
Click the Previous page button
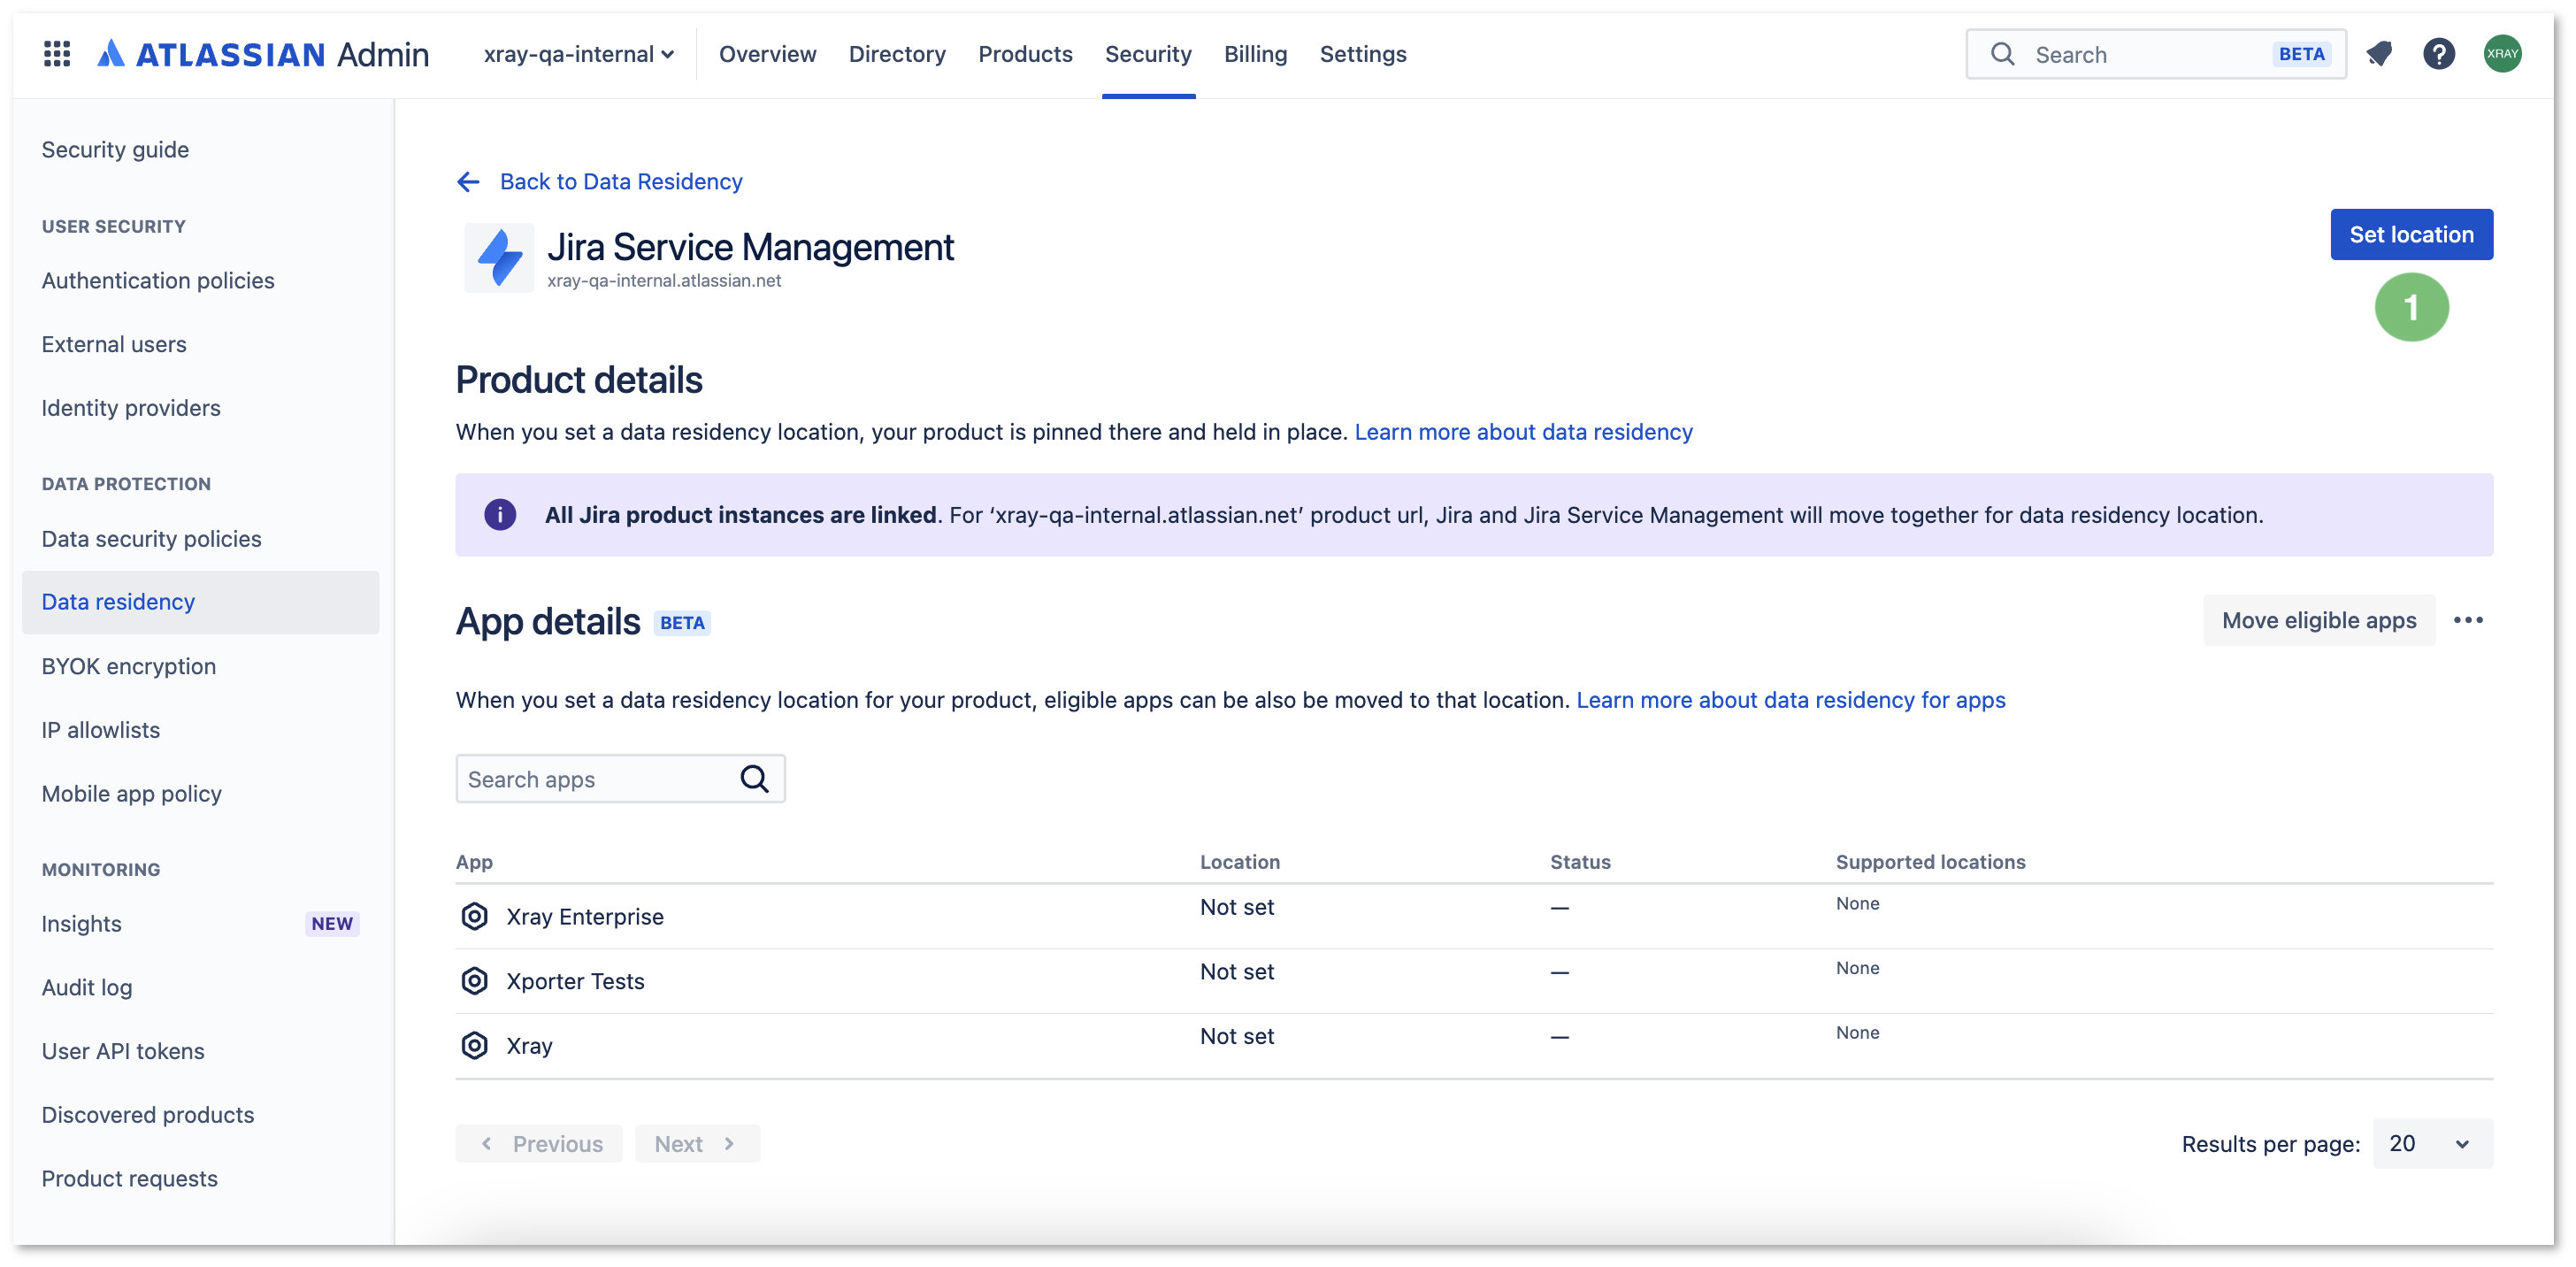[x=539, y=1144]
